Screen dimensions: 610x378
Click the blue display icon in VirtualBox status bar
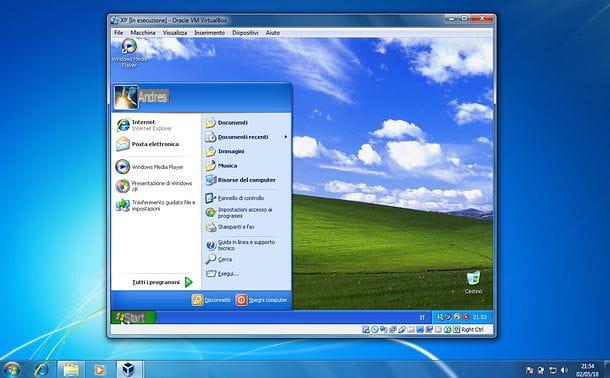[x=421, y=329]
